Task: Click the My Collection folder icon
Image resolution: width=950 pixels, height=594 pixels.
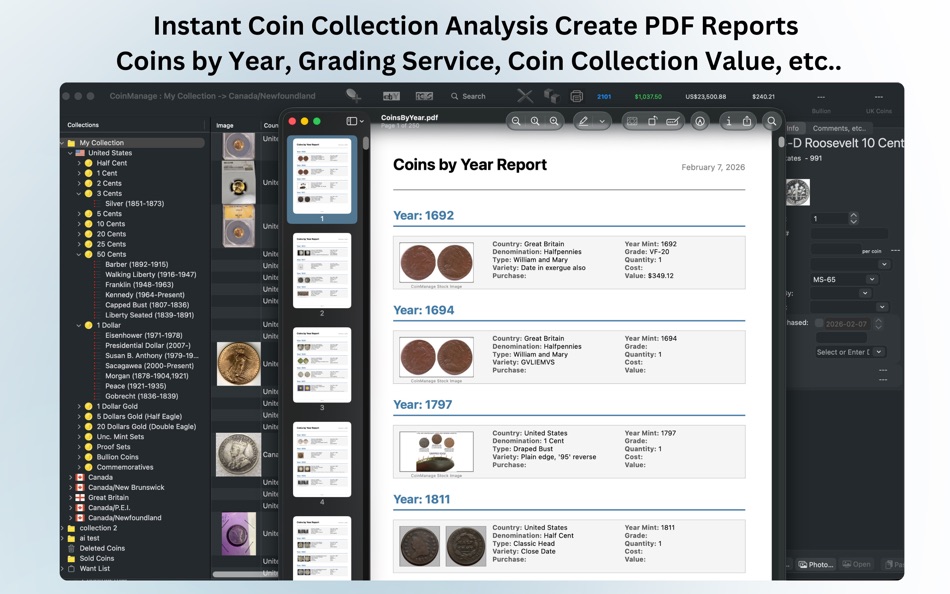Action: 71,143
